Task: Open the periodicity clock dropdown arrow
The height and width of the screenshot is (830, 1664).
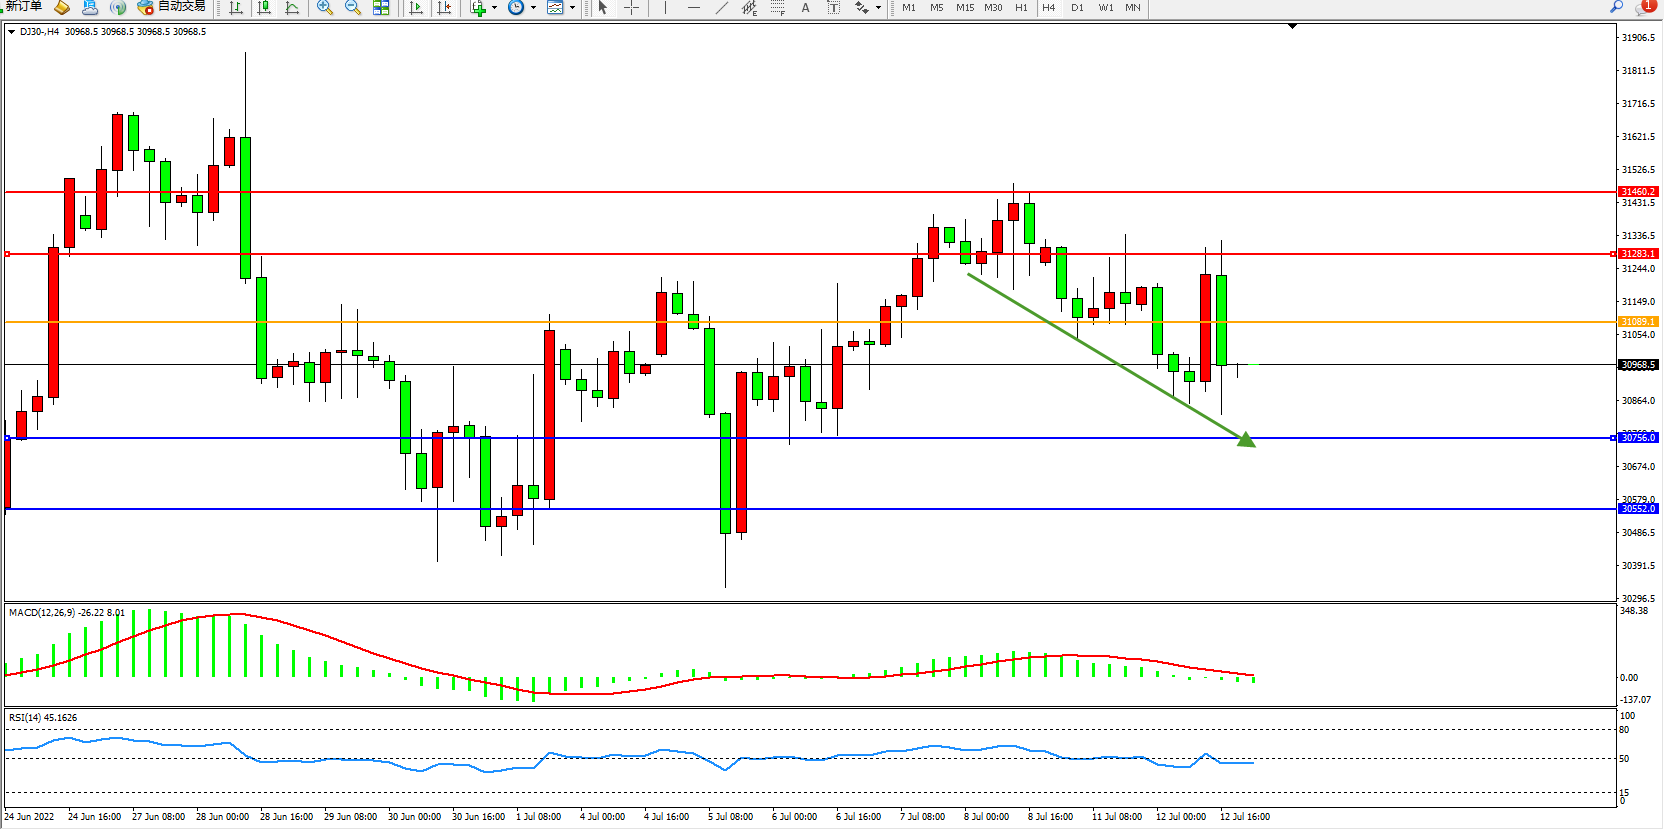Action: click(x=533, y=8)
